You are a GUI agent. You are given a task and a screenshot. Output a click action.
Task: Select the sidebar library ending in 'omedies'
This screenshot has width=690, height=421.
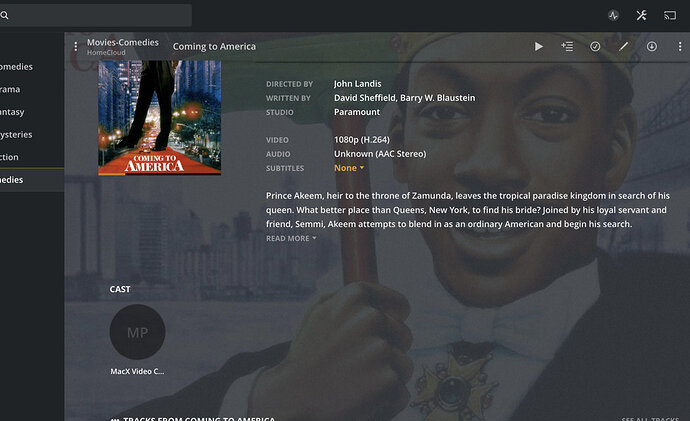click(16, 66)
